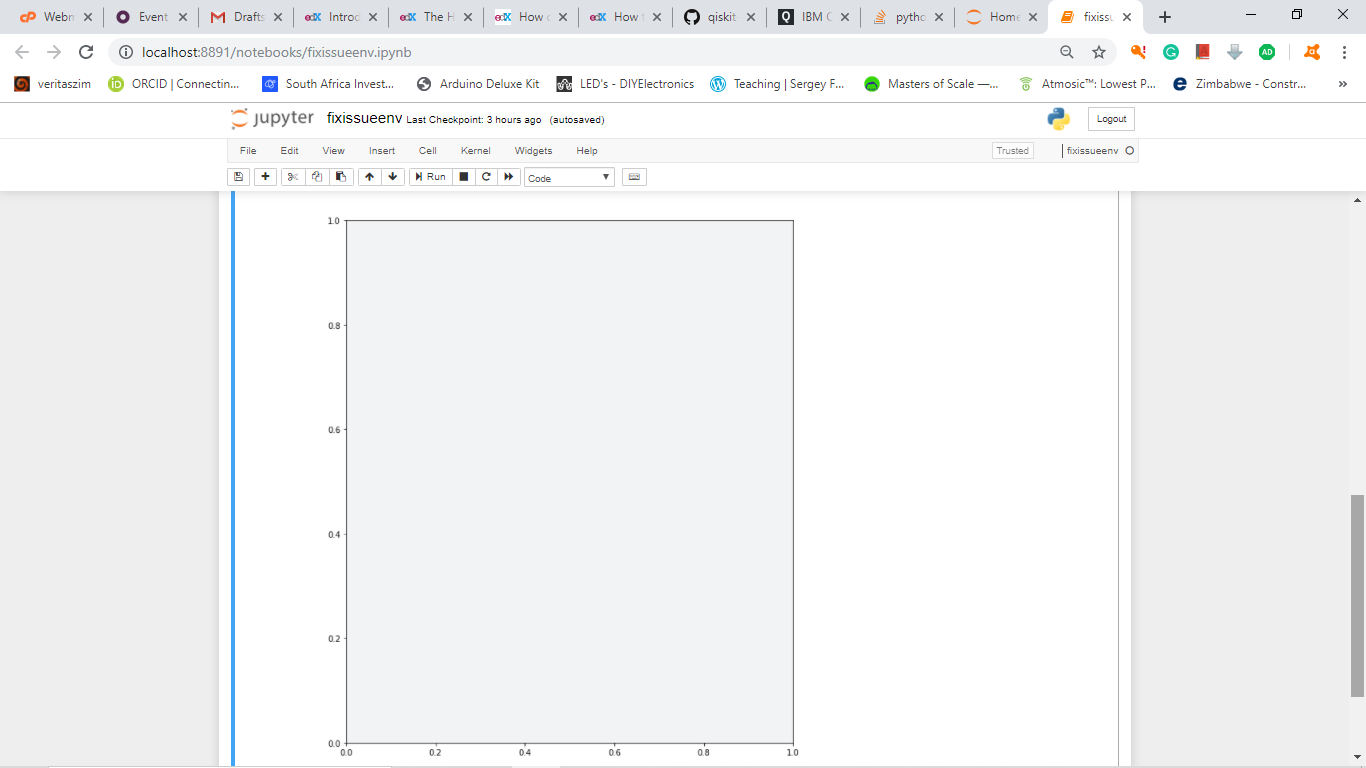Image resolution: width=1366 pixels, height=768 pixels.
Task: Go back with the browser back arrow
Action: click(x=22, y=52)
